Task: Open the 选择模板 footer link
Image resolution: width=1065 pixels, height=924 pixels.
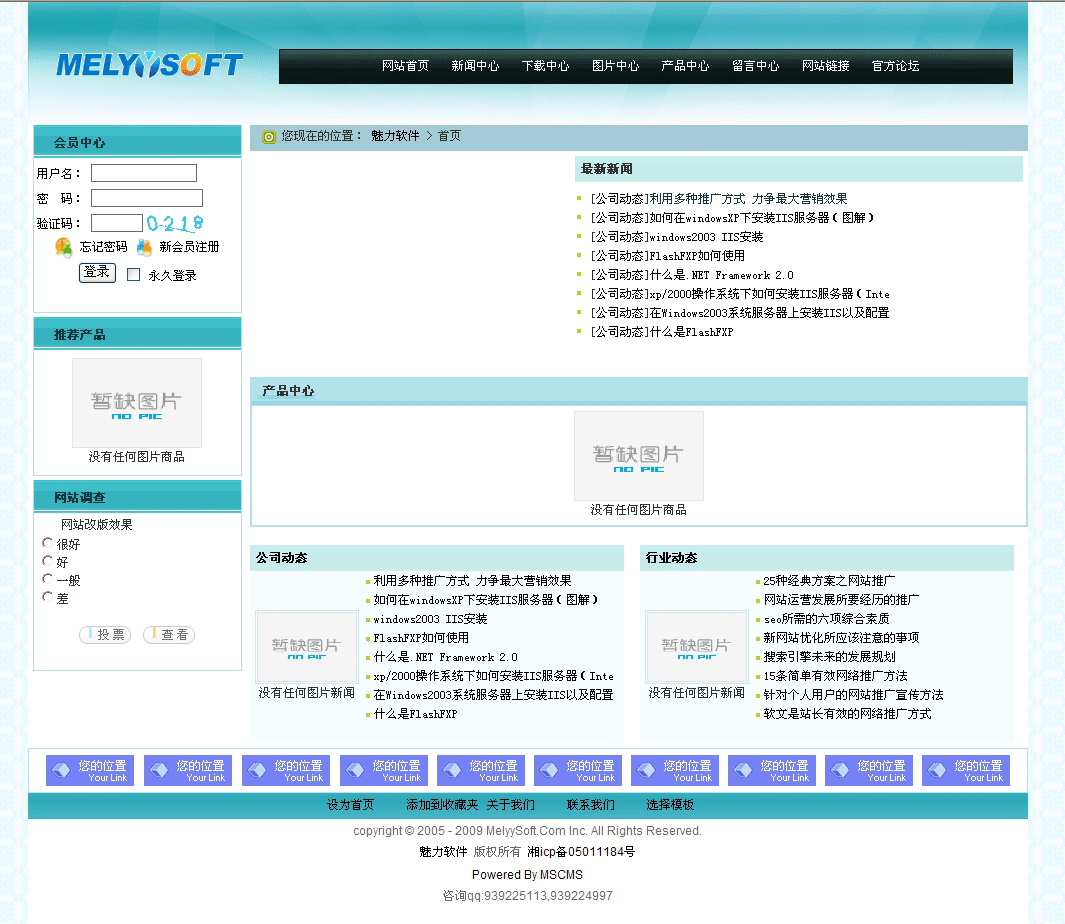Action: click(669, 805)
